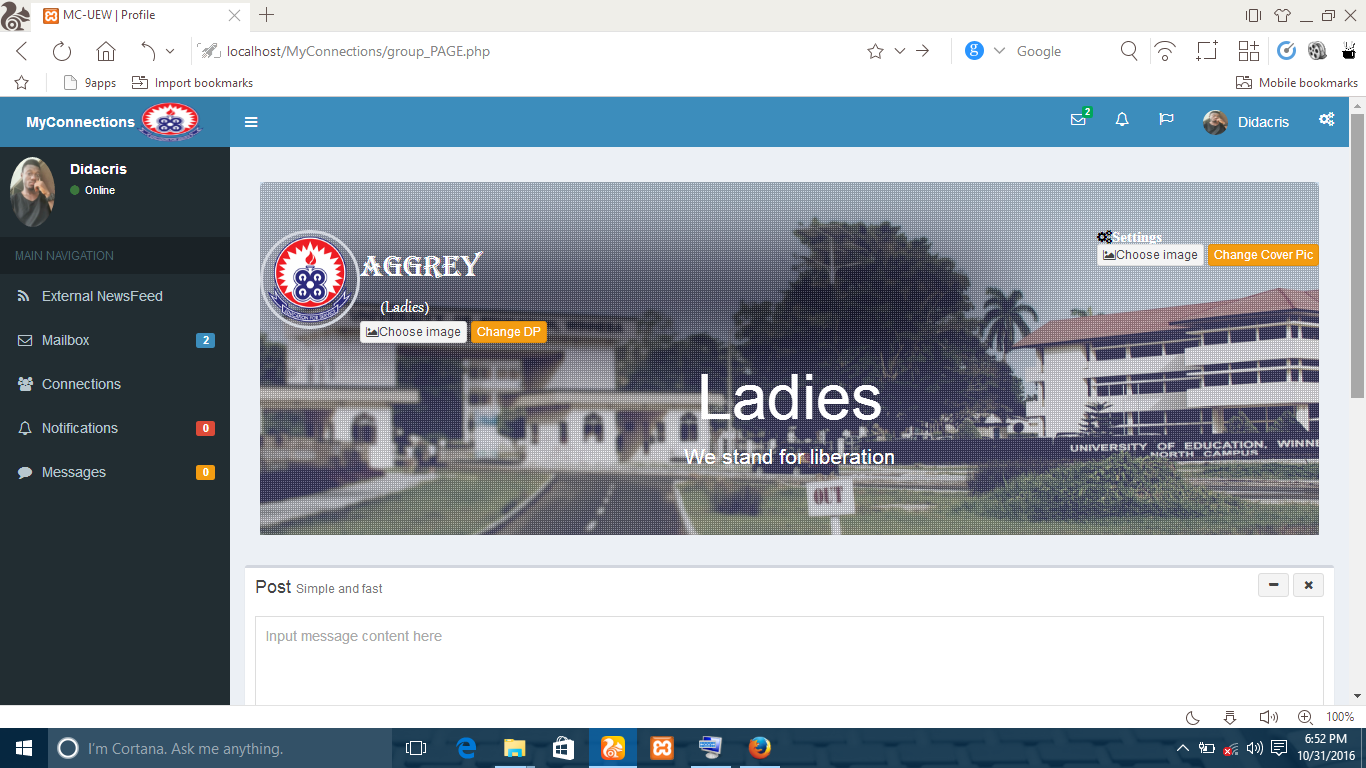This screenshot has width=1366, height=768.
Task: Click the Change Cover Pic button
Action: [1263, 255]
